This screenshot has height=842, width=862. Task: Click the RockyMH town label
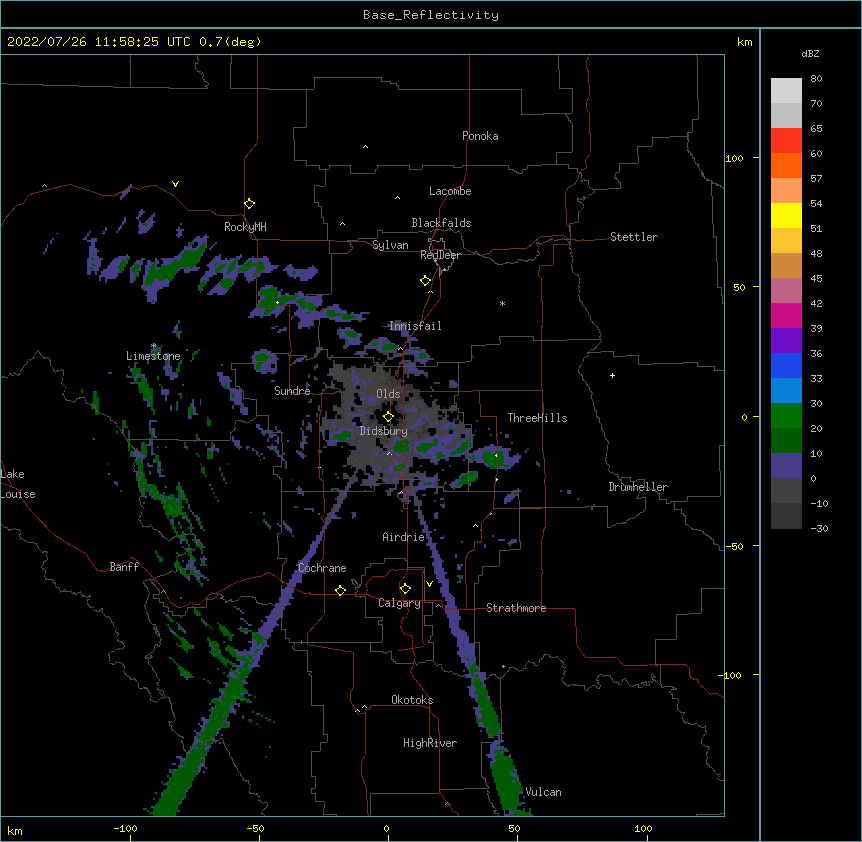point(245,227)
